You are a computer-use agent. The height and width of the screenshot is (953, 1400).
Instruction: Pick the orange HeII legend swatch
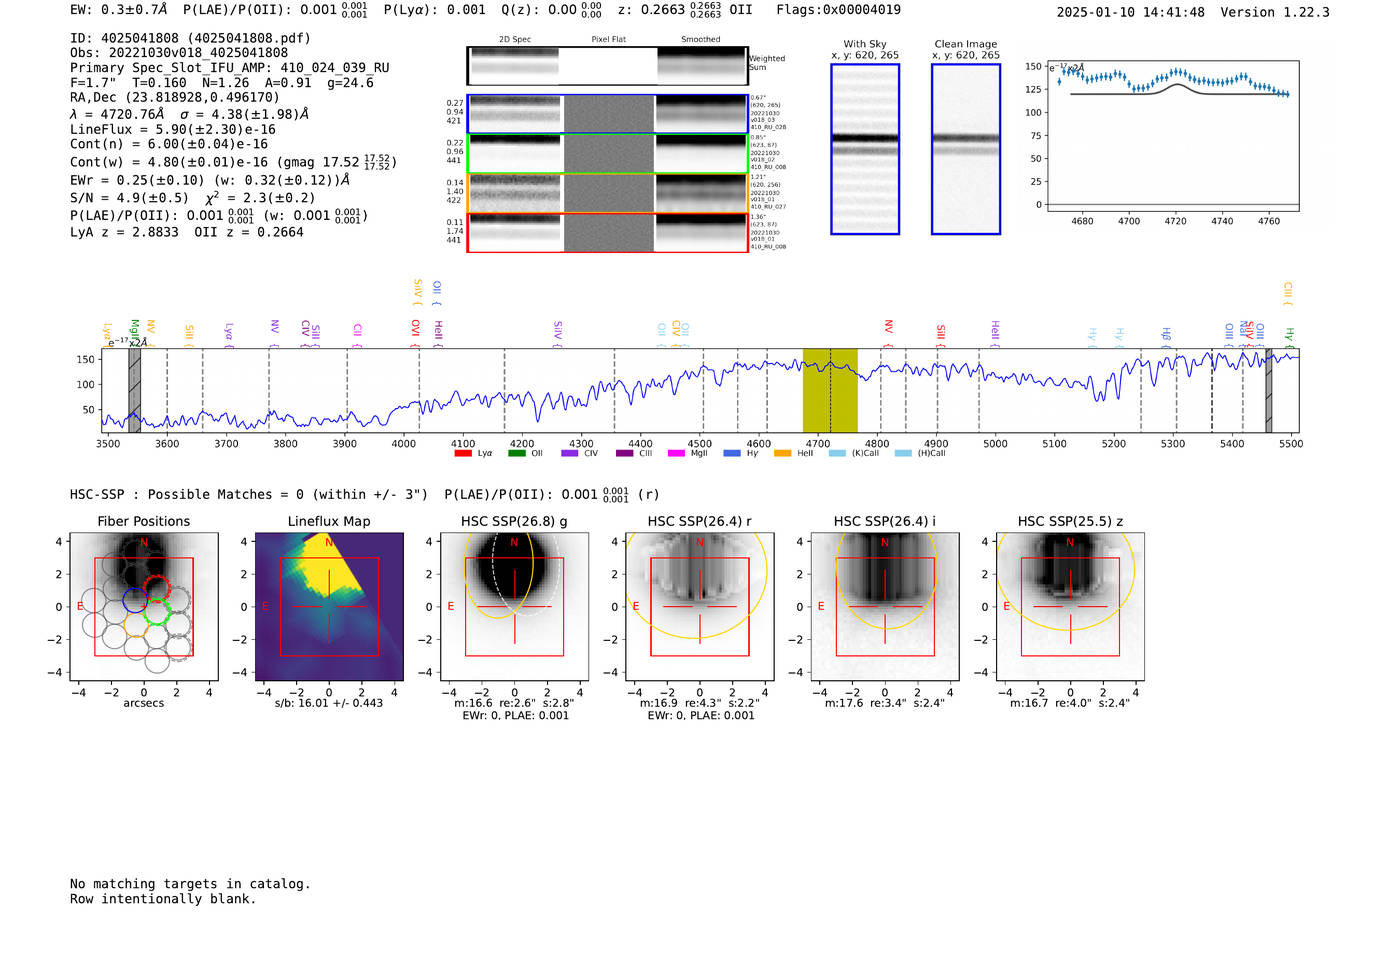coord(783,453)
